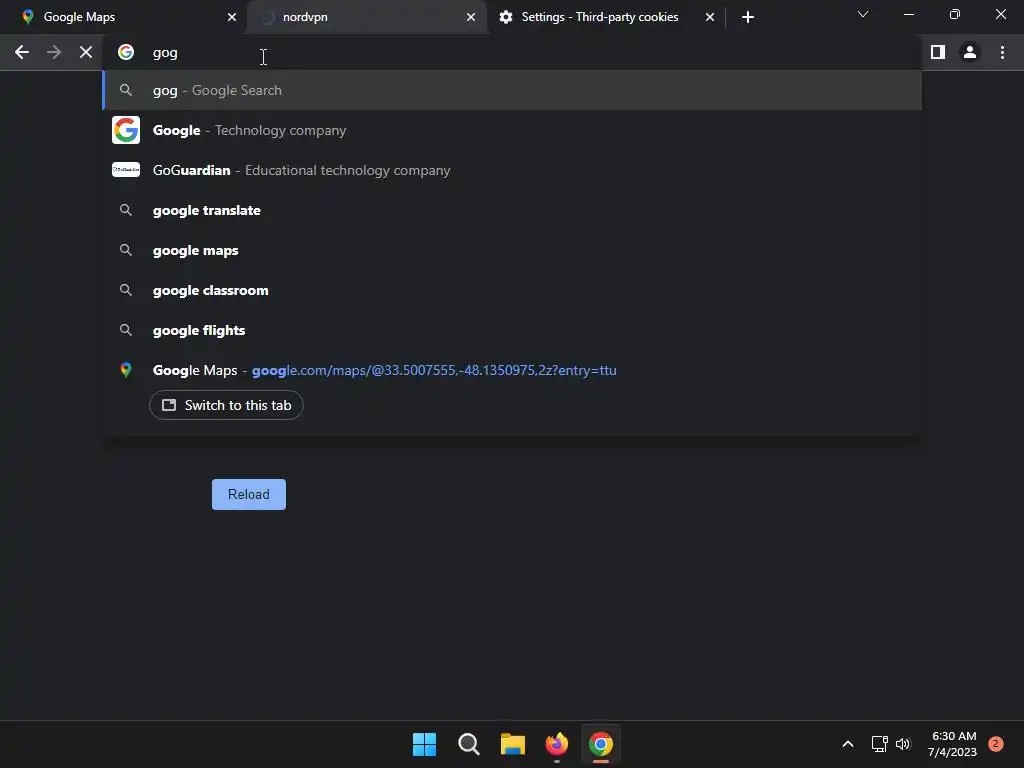Click the Google icon in address bar
This screenshot has height=768, width=1024.
point(126,52)
